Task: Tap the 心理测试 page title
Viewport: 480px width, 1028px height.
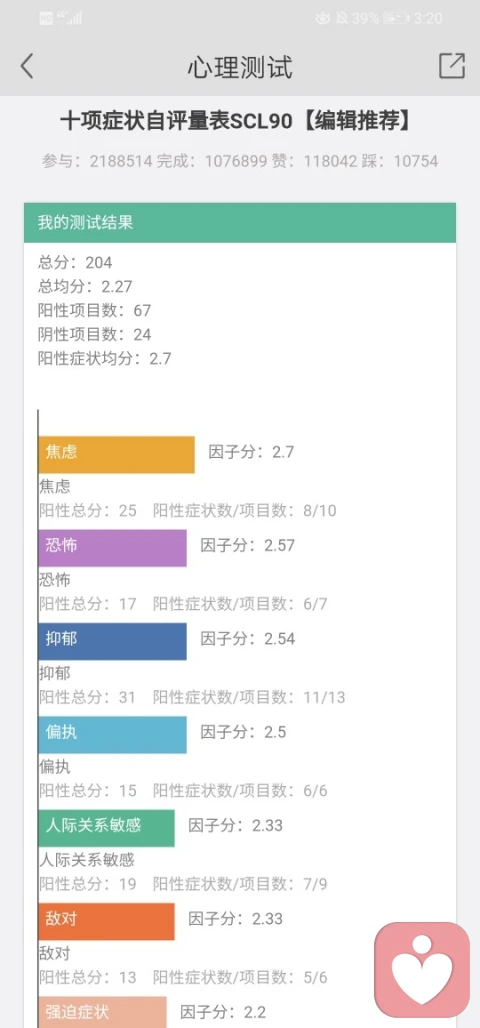Action: point(240,67)
